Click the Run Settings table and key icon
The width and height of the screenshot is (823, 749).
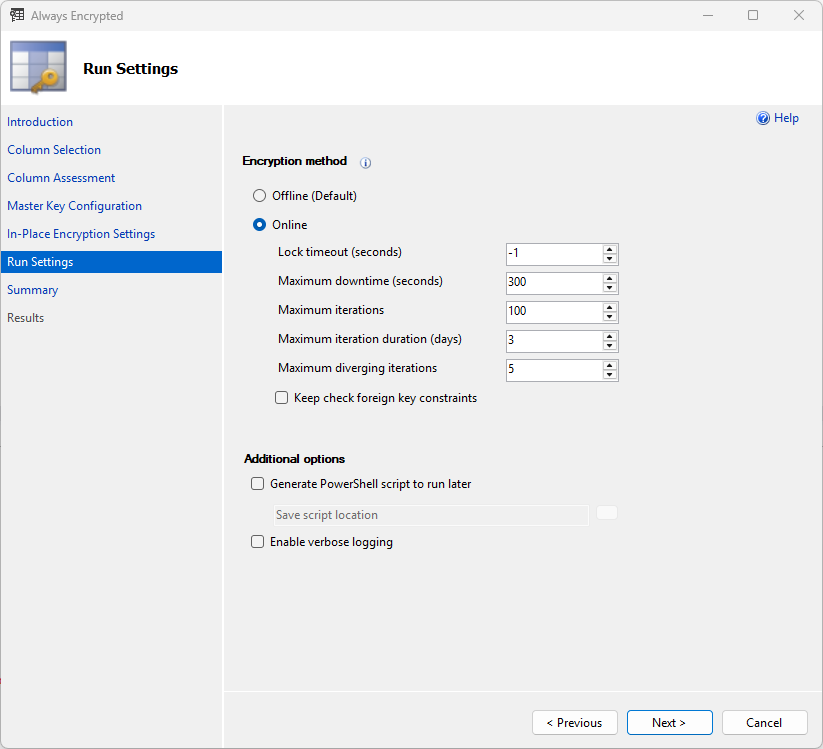coord(38,67)
